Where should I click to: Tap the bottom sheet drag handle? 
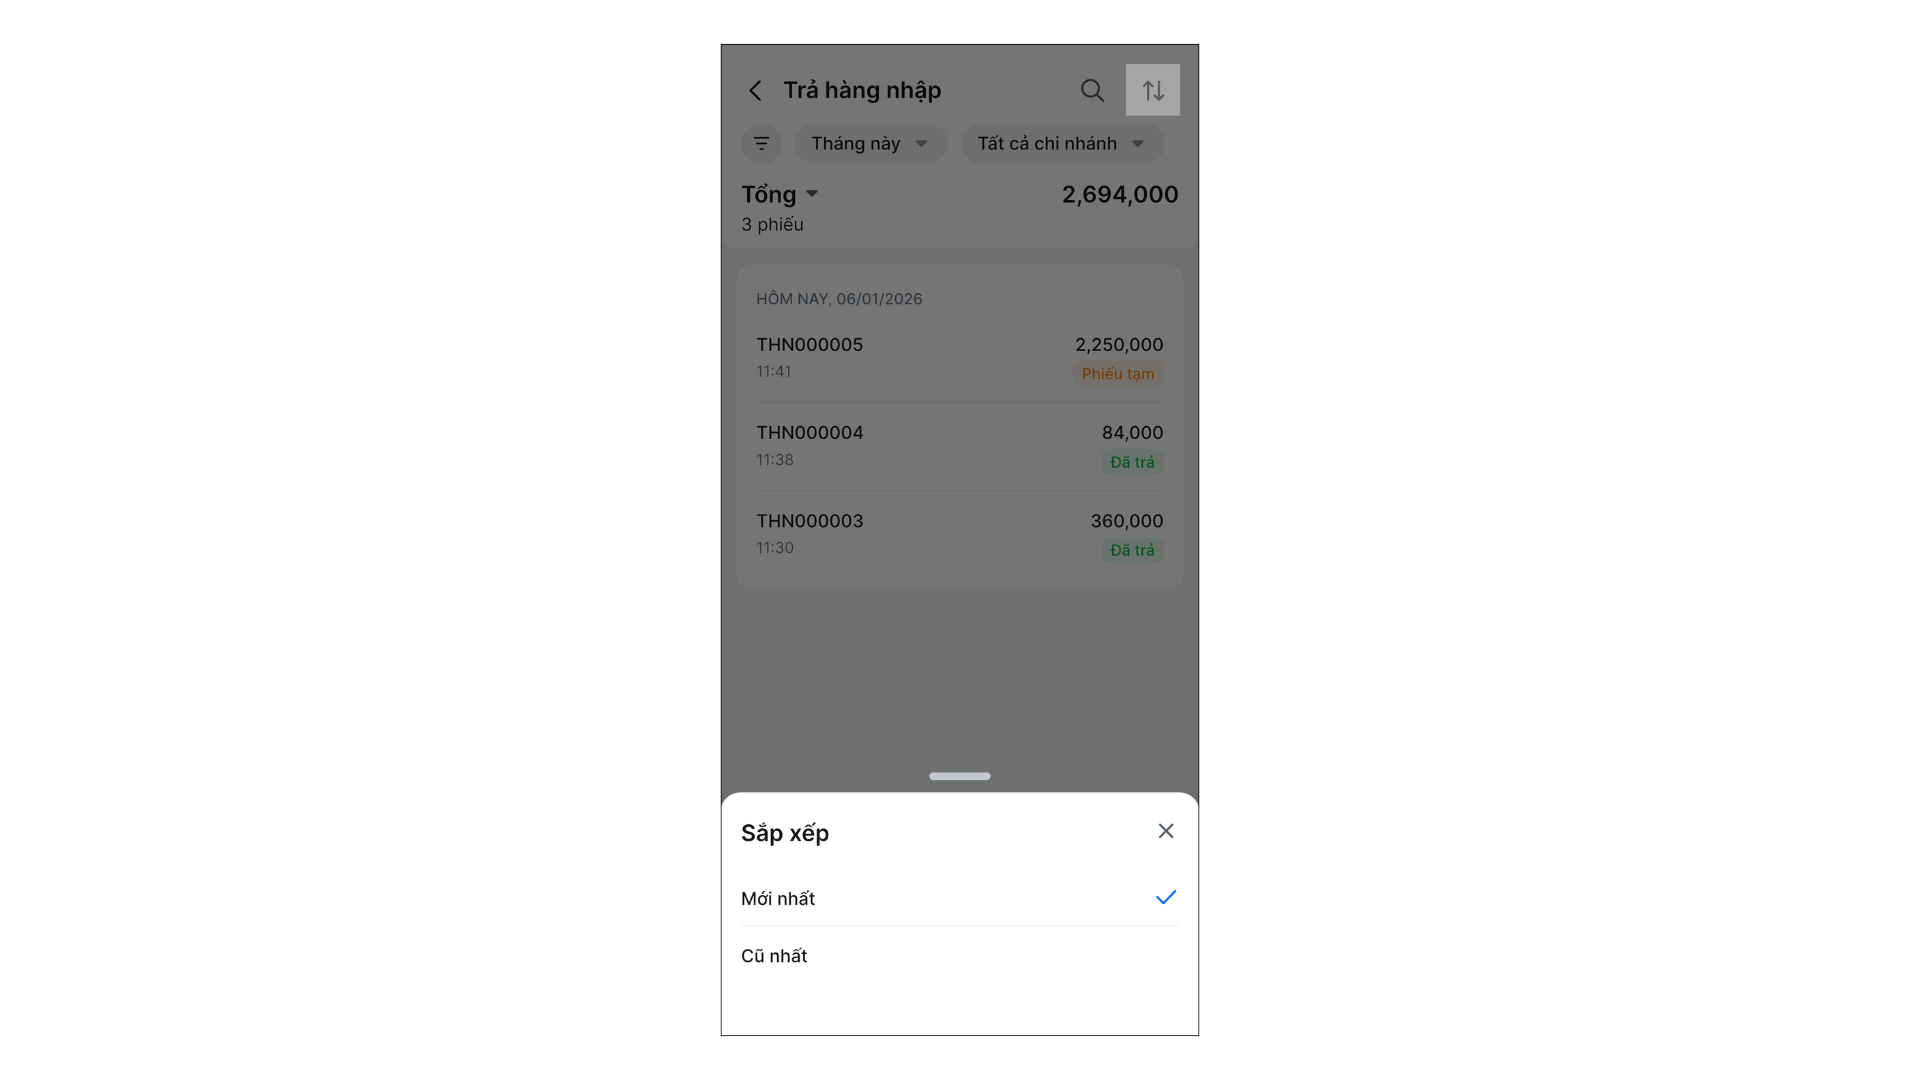pos(959,776)
